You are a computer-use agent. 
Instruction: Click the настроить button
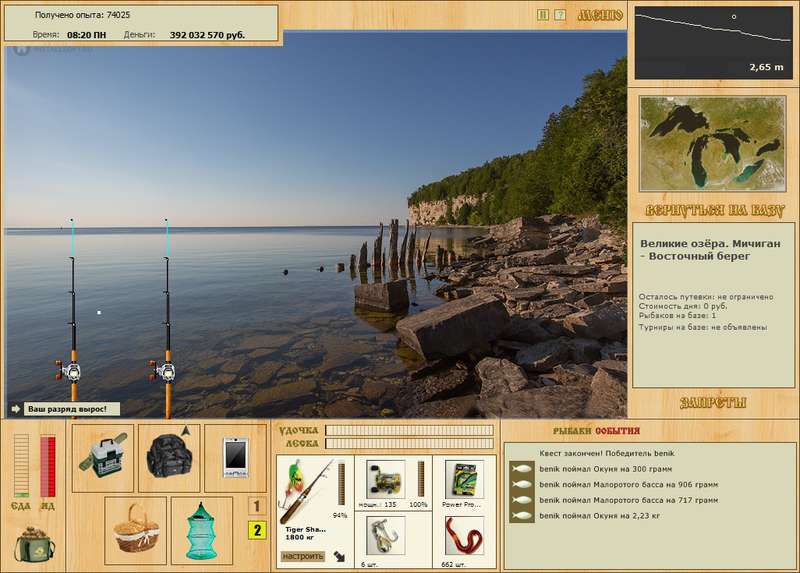(300, 553)
